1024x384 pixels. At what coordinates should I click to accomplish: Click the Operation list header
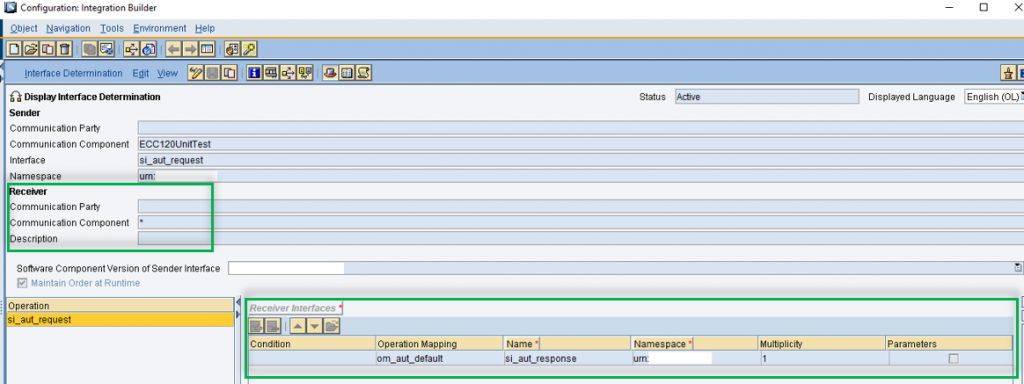(x=120, y=306)
